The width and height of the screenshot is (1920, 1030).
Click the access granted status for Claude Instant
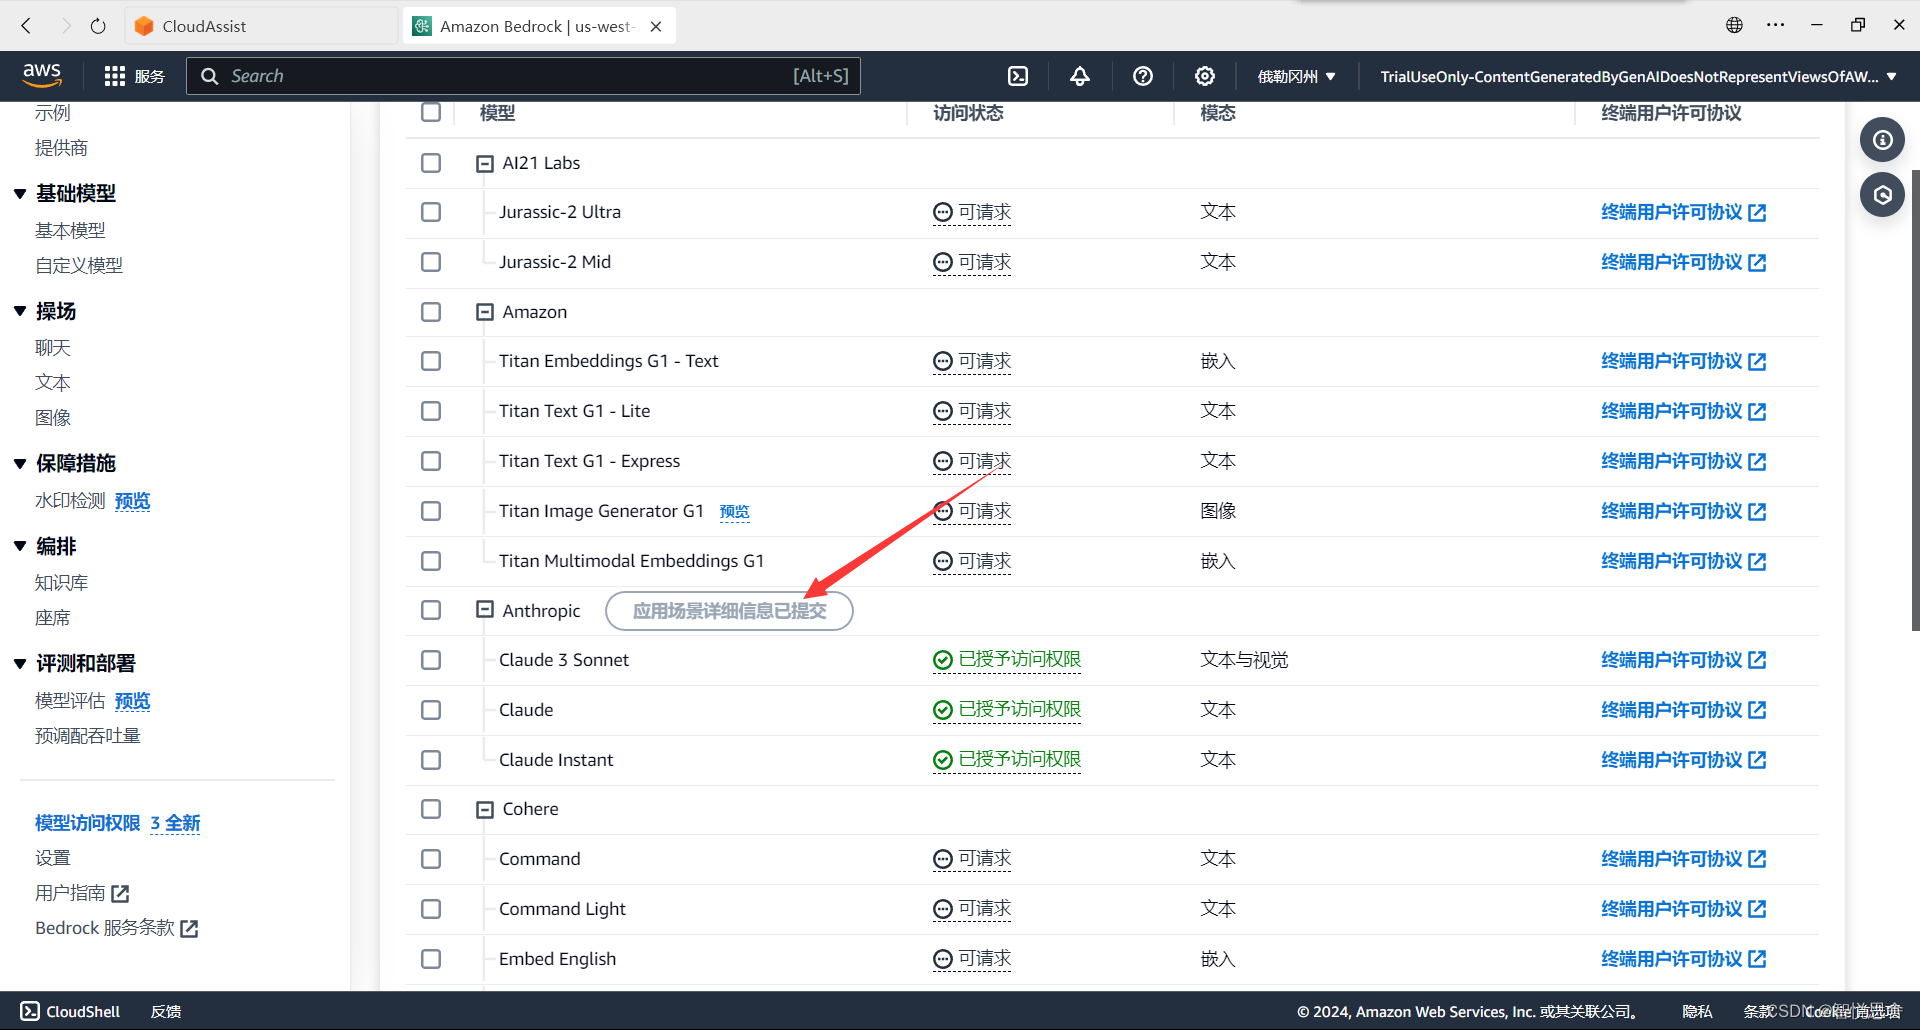tap(1007, 760)
